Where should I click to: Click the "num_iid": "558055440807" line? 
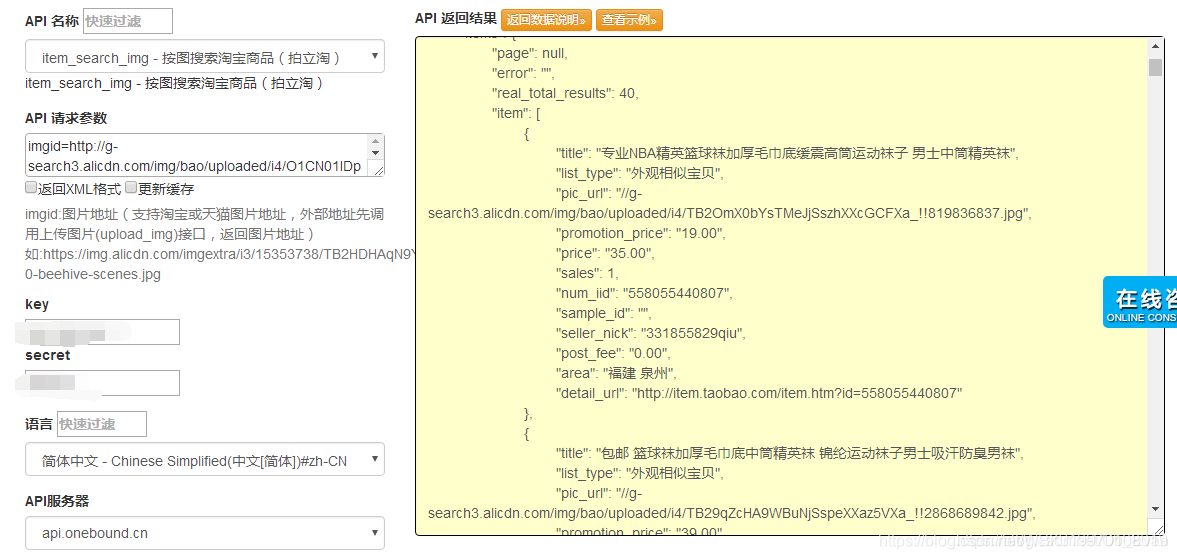(x=645, y=293)
